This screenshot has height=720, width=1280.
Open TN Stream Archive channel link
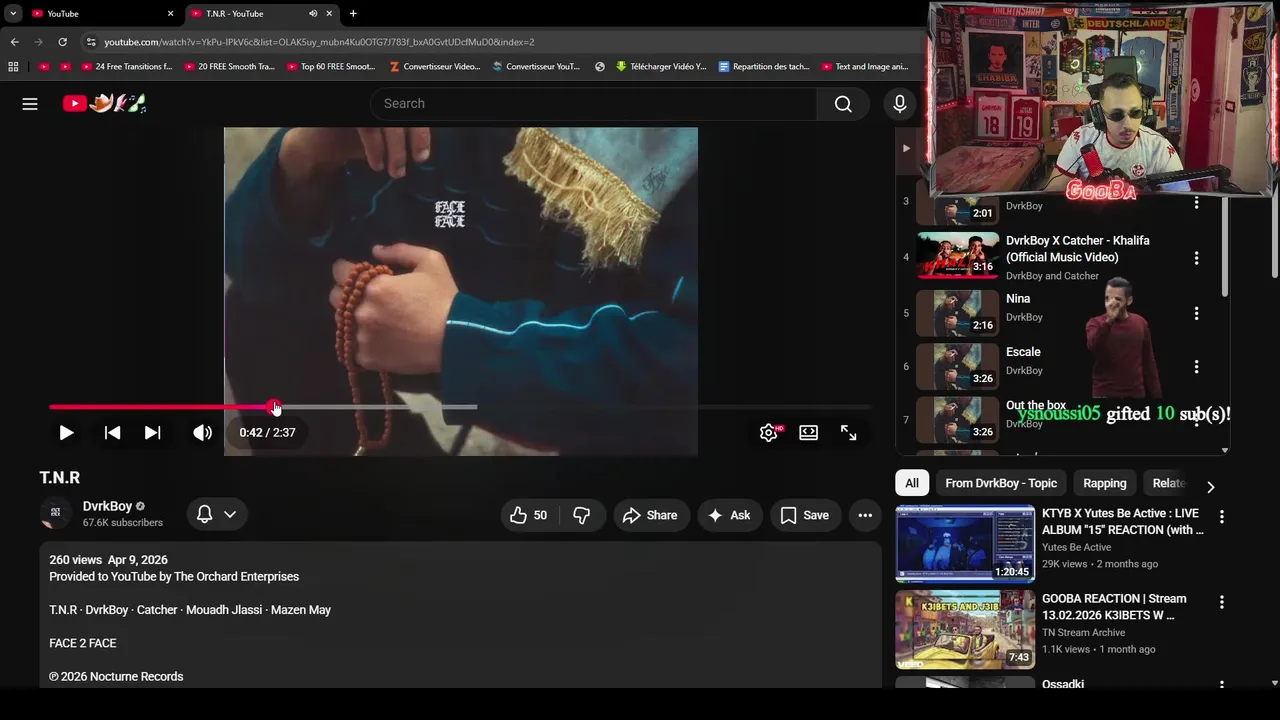1083,632
